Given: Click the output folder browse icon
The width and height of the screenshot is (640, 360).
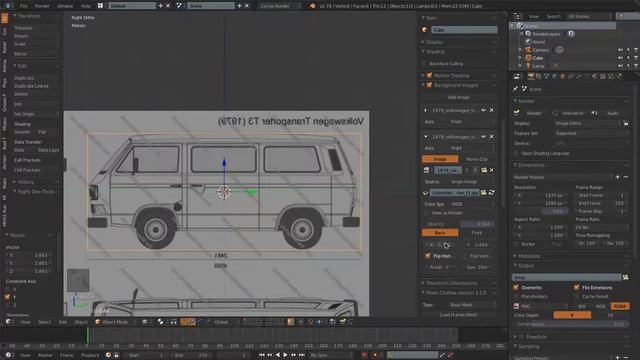Looking at the screenshot, I should (625, 278).
